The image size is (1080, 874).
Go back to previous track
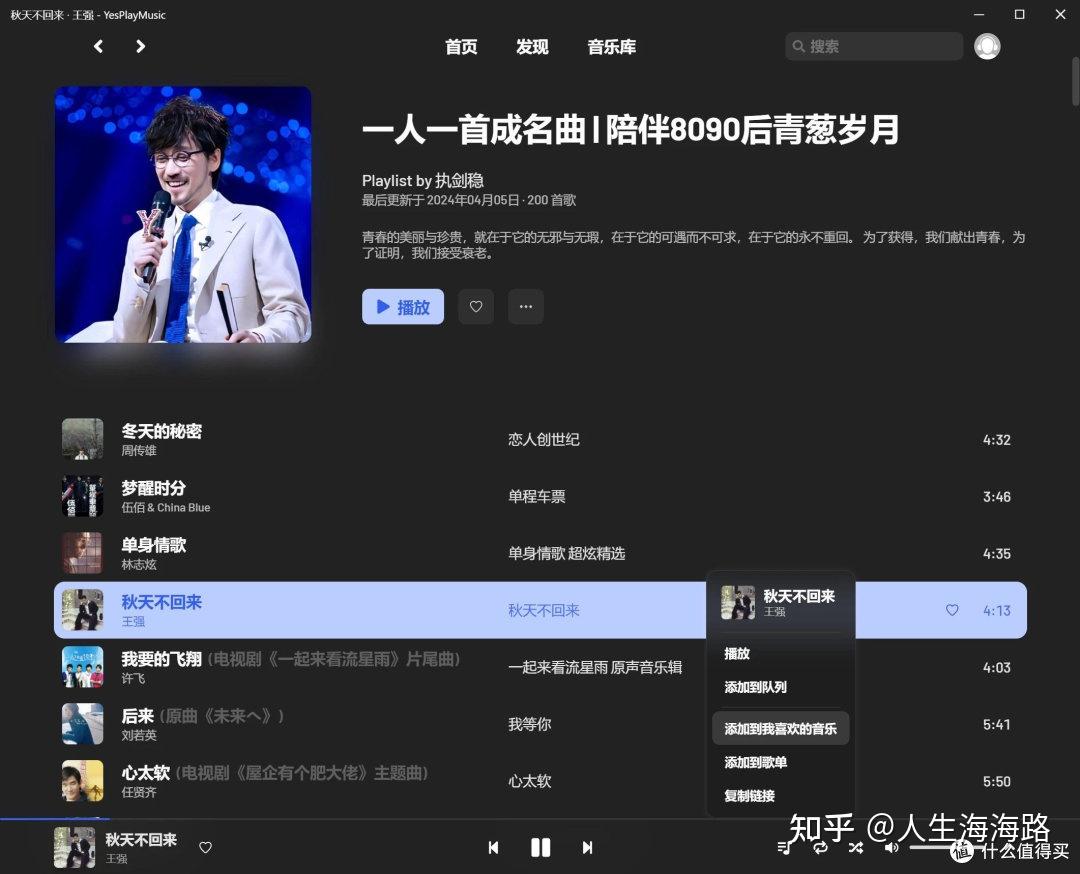click(494, 847)
